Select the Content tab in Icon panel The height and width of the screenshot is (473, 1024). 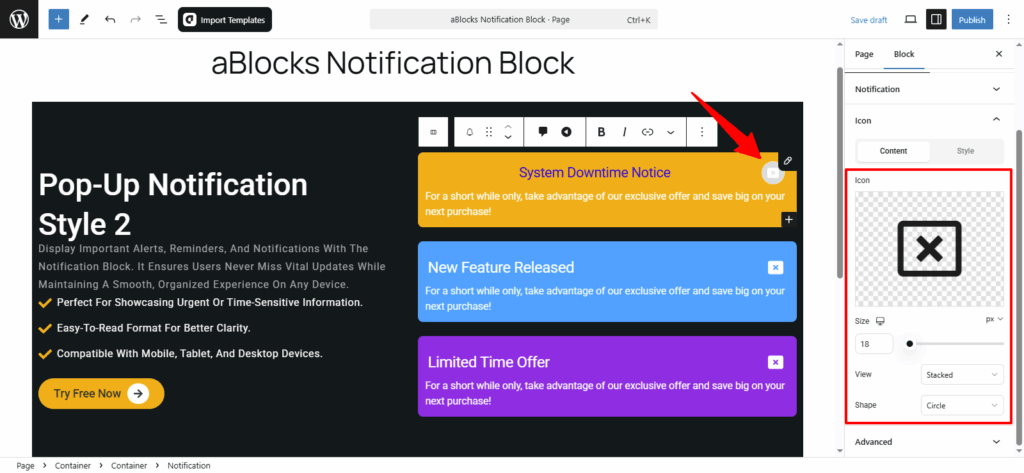[893, 151]
